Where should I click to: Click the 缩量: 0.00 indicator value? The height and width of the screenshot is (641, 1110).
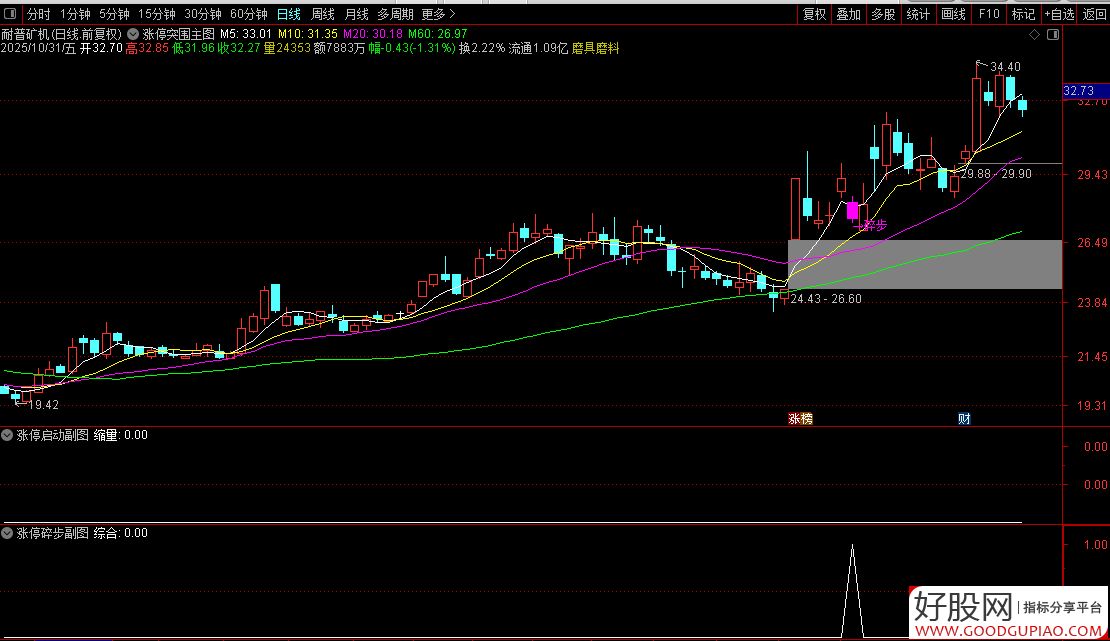tap(120, 435)
